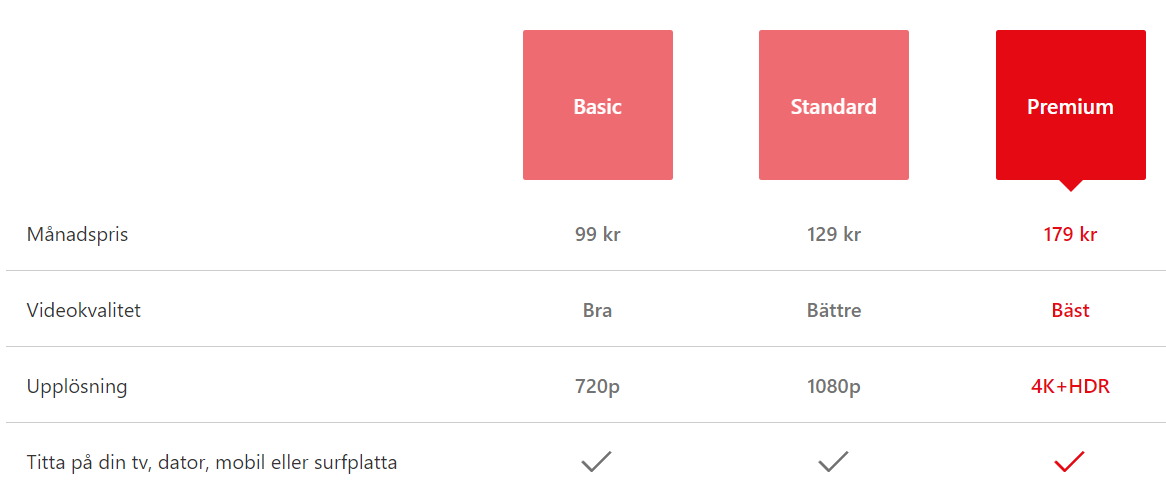Click the Månadspris row label
The image size is (1166, 504).
[77, 235]
